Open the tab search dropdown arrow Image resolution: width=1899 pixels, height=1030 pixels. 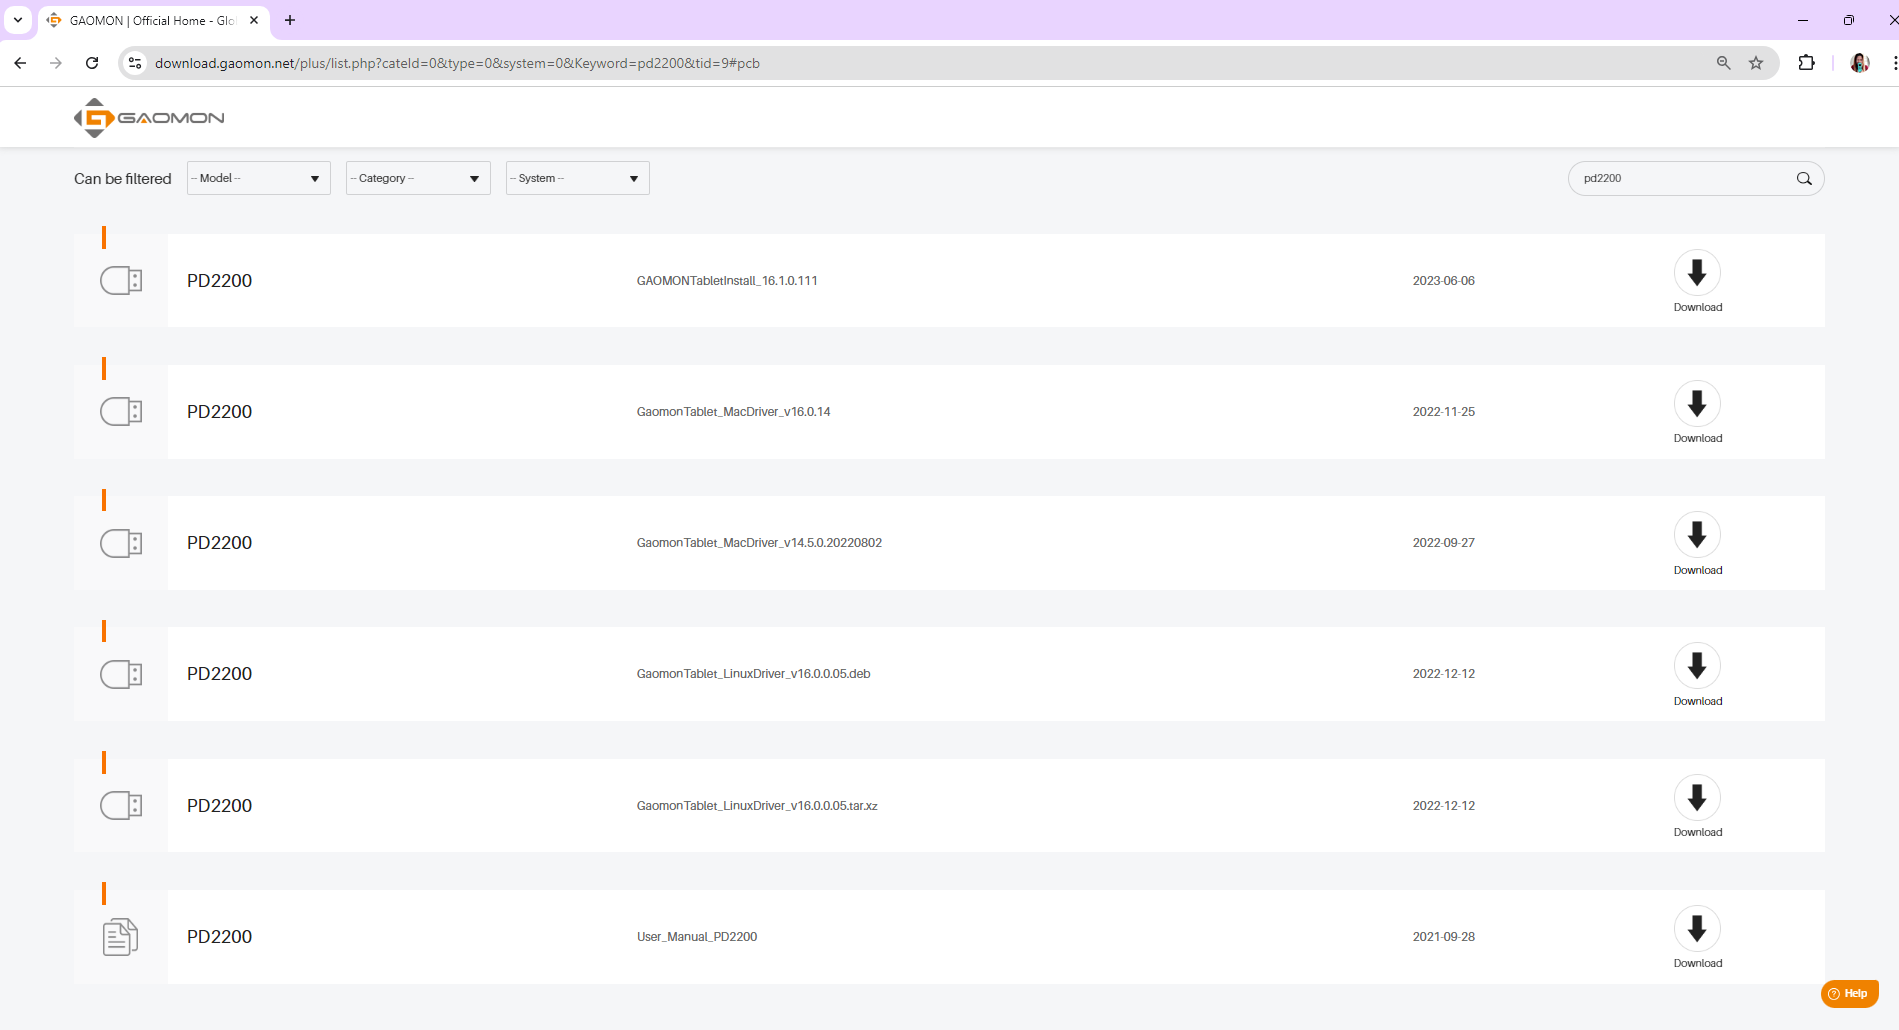point(18,20)
